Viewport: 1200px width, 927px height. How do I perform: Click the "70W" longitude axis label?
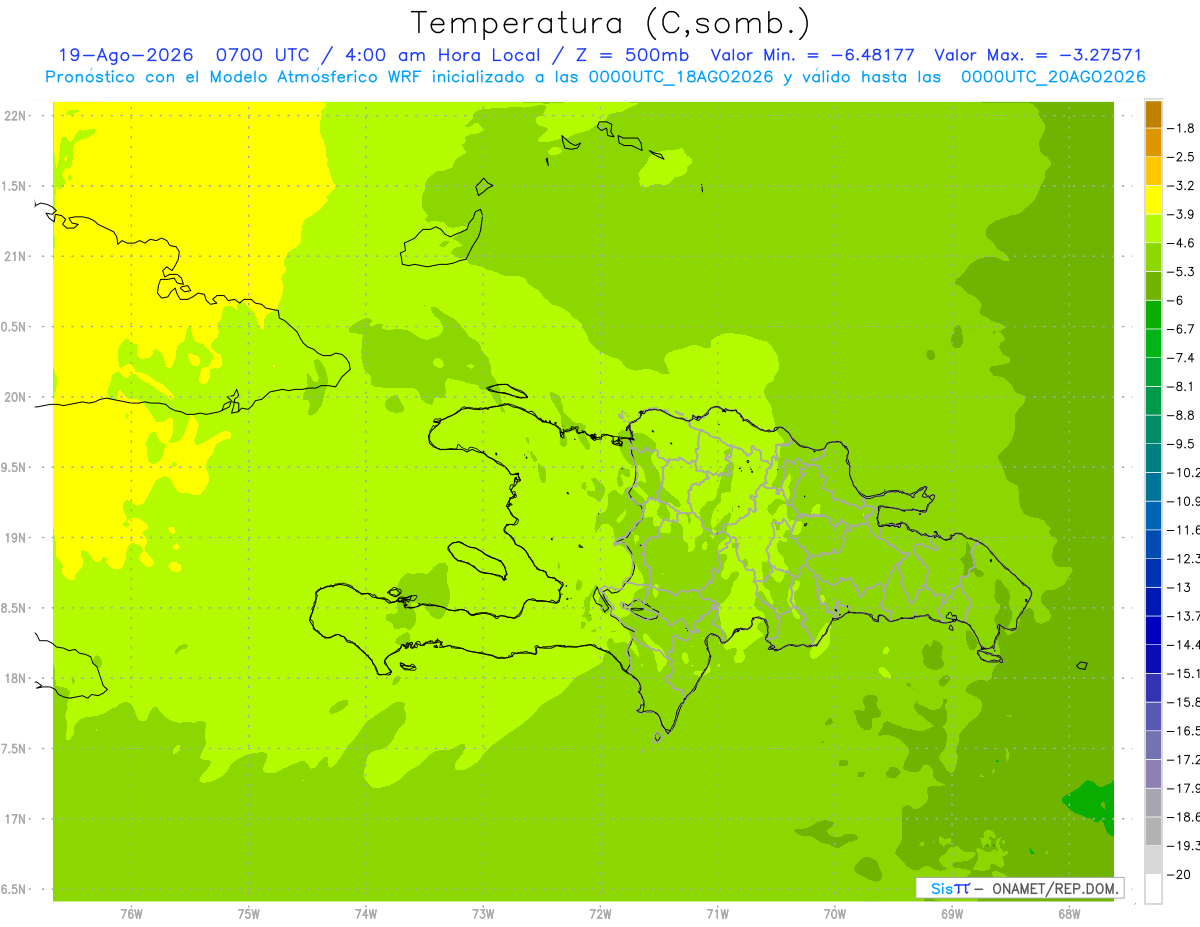click(834, 914)
